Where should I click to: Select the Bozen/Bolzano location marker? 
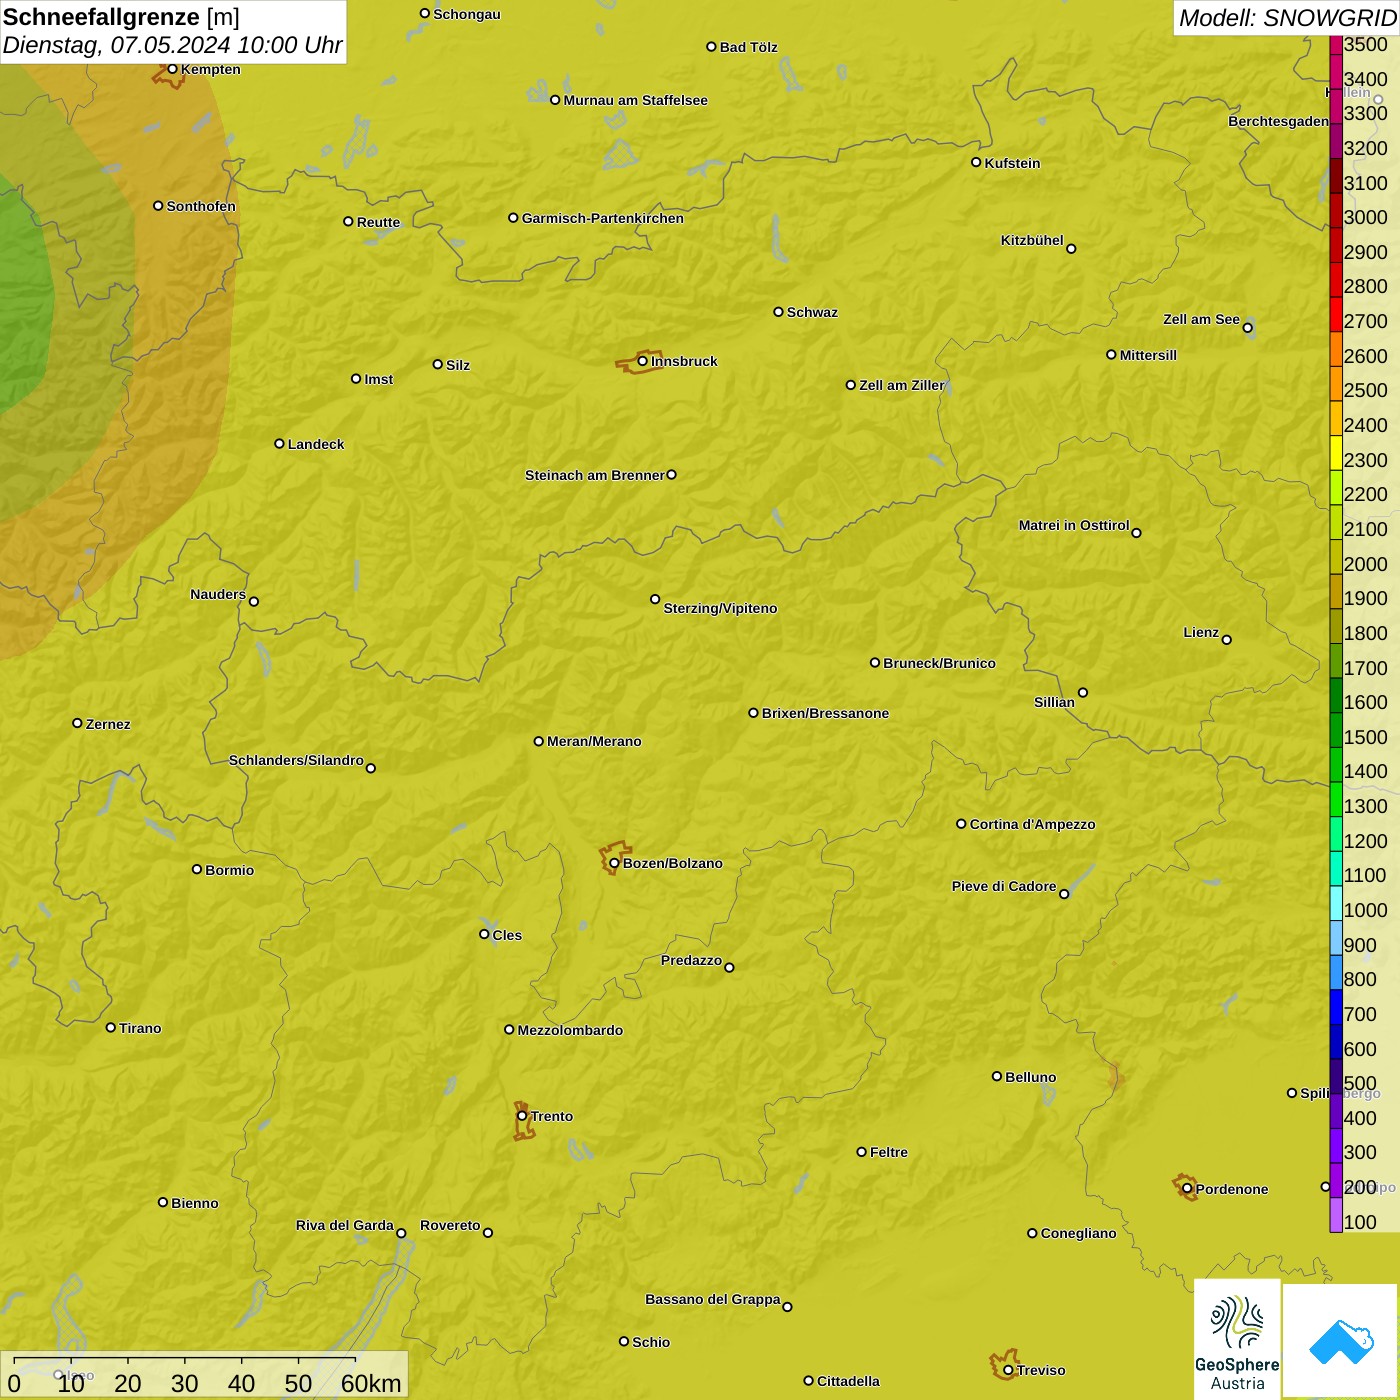[x=615, y=863]
